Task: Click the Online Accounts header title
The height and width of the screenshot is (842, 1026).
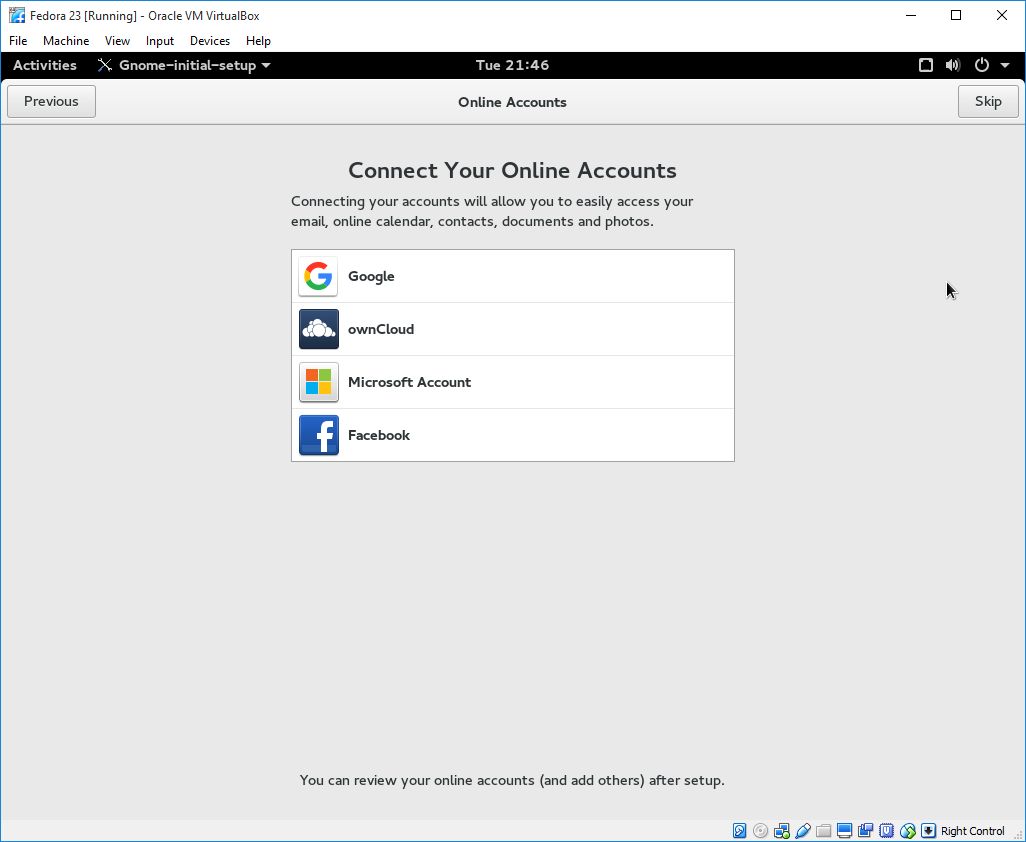Action: click(512, 102)
